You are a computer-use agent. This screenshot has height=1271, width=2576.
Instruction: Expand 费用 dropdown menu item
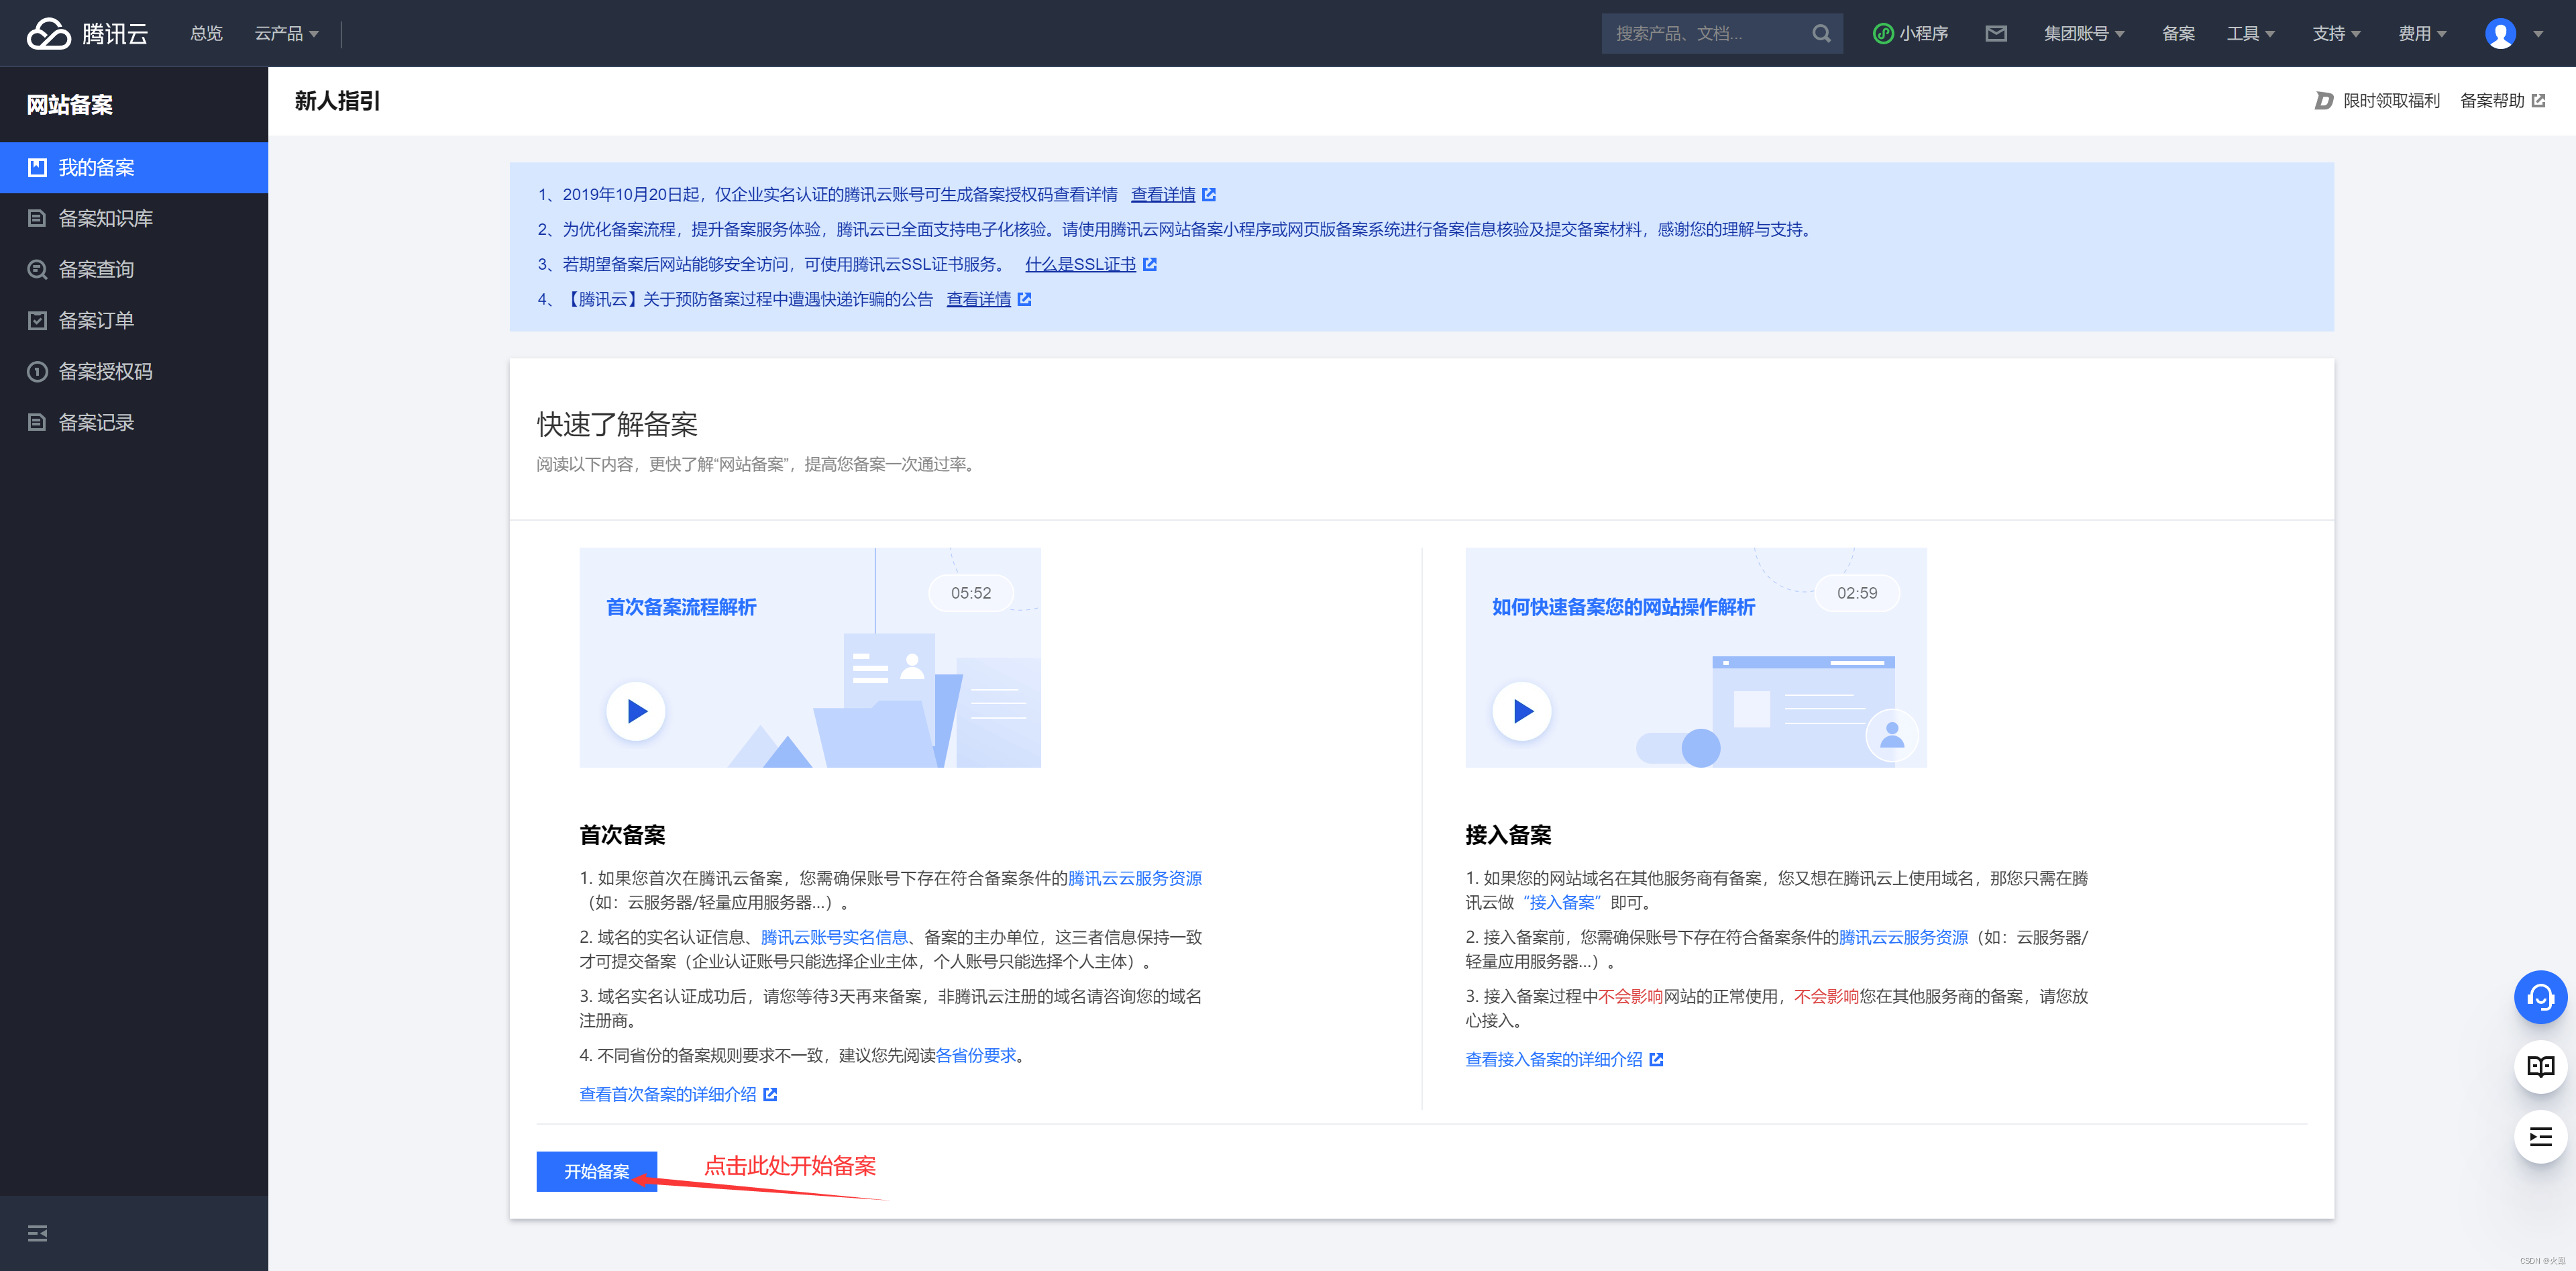pyautogui.click(x=2415, y=33)
